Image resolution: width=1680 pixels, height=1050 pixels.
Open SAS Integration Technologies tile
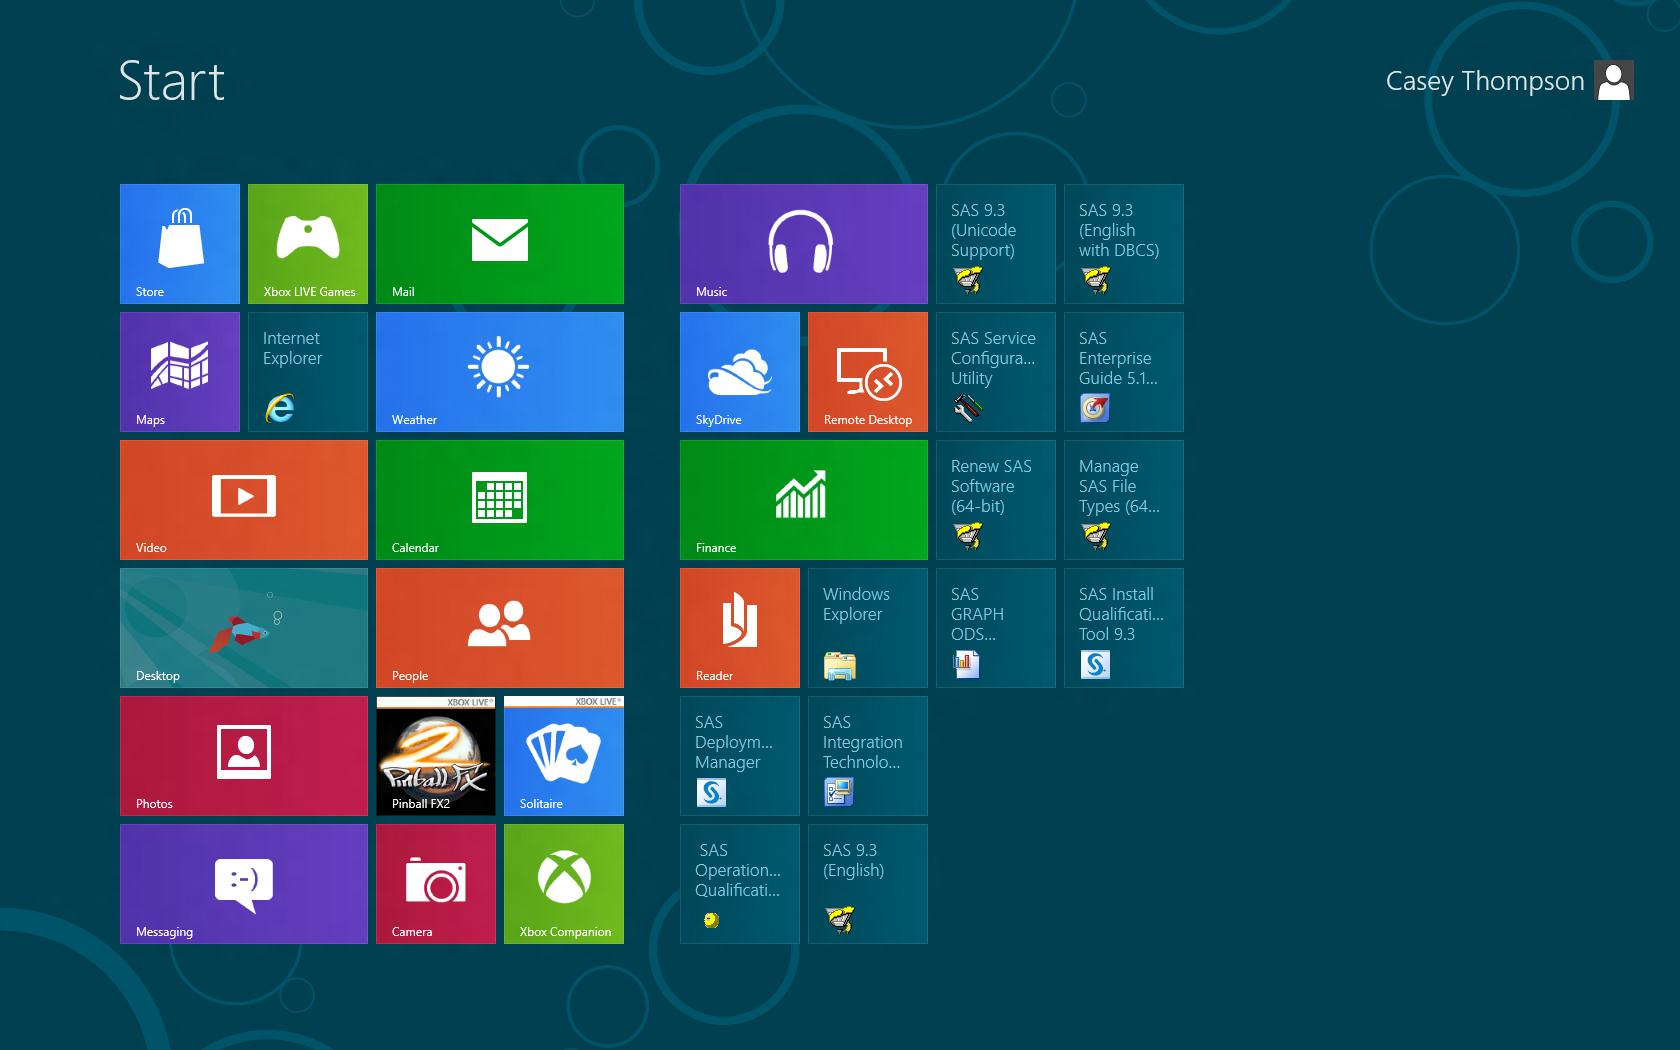(868, 756)
